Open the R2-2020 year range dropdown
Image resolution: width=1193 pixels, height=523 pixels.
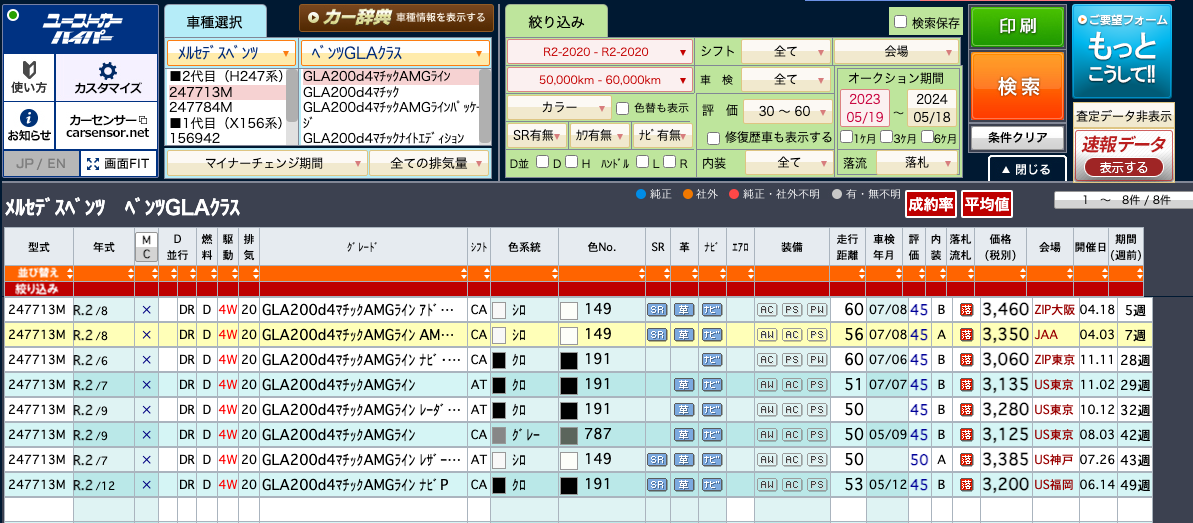(600, 52)
